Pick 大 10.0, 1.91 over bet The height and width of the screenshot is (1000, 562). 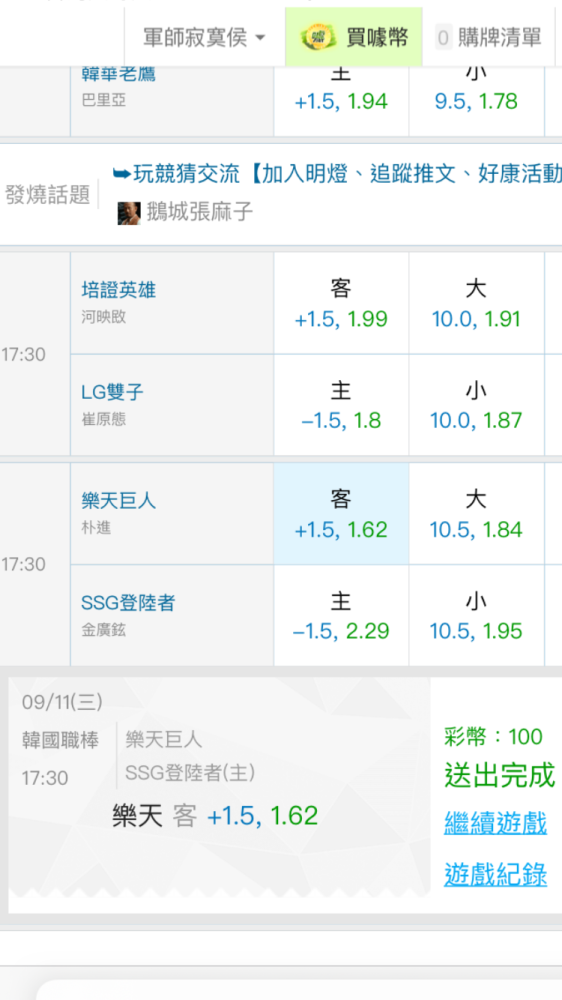pos(477,304)
